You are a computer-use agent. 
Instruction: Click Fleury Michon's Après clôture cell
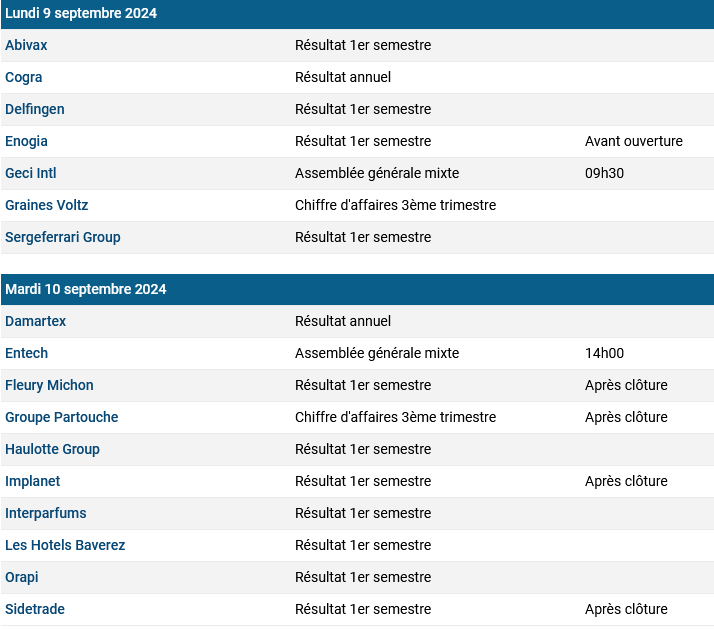click(x=626, y=385)
